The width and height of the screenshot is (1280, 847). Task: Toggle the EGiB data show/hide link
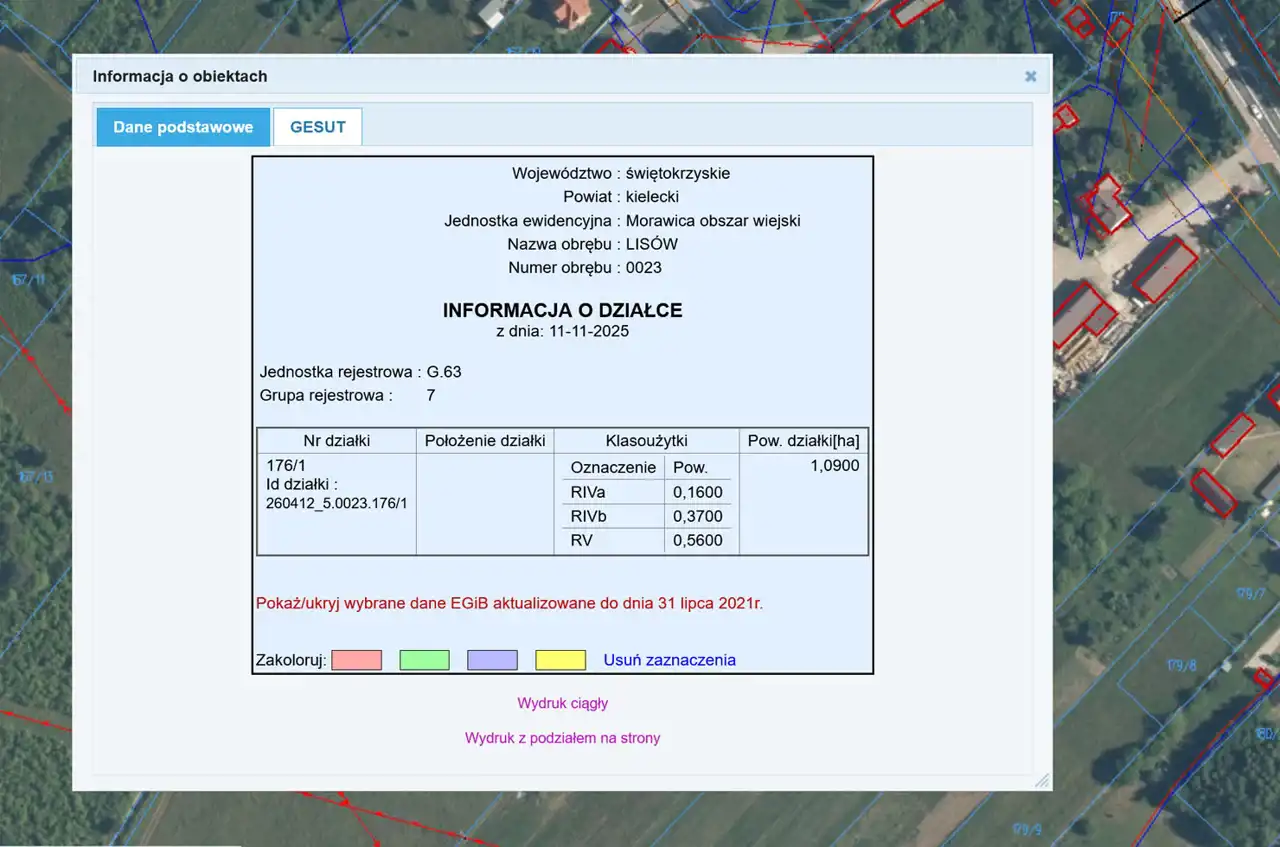509,603
